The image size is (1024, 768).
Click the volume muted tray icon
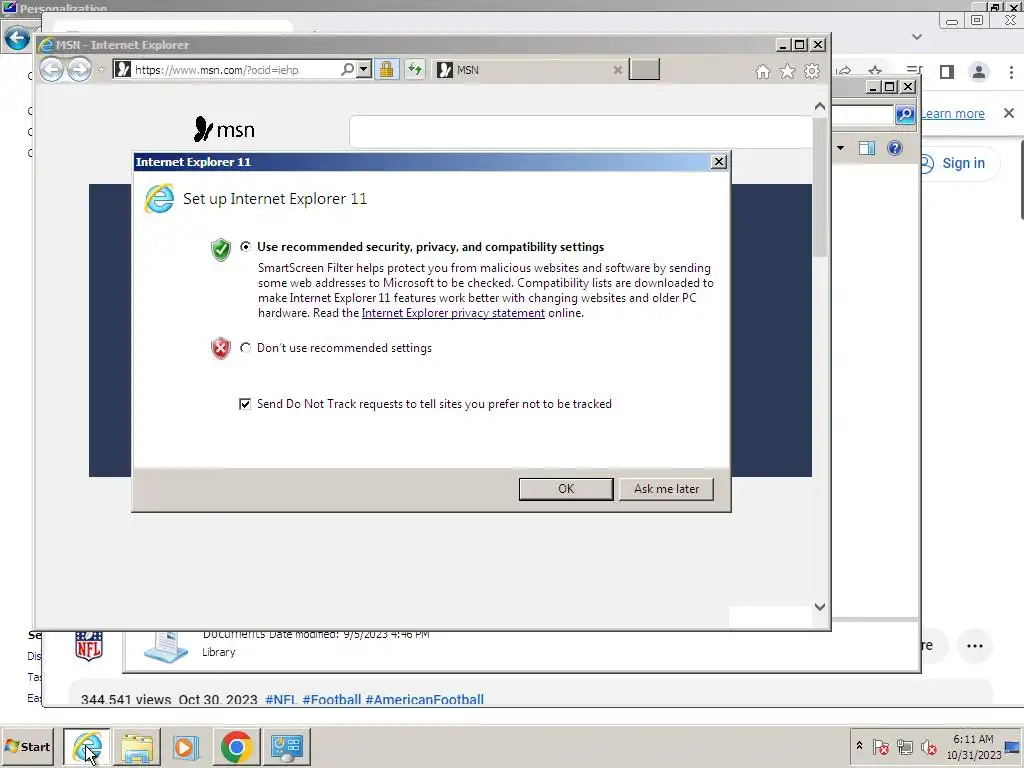[x=928, y=746]
